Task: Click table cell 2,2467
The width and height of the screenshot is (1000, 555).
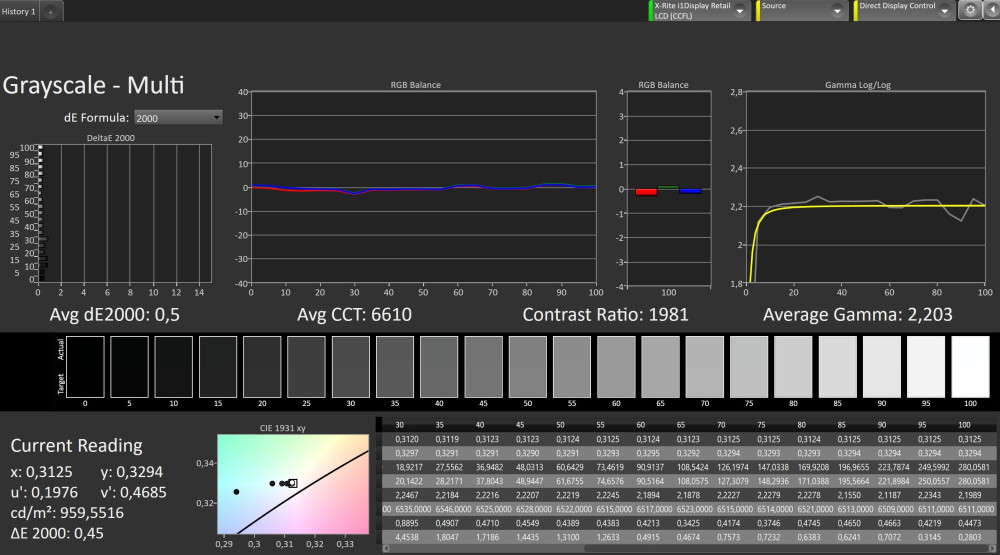Action: (406, 495)
